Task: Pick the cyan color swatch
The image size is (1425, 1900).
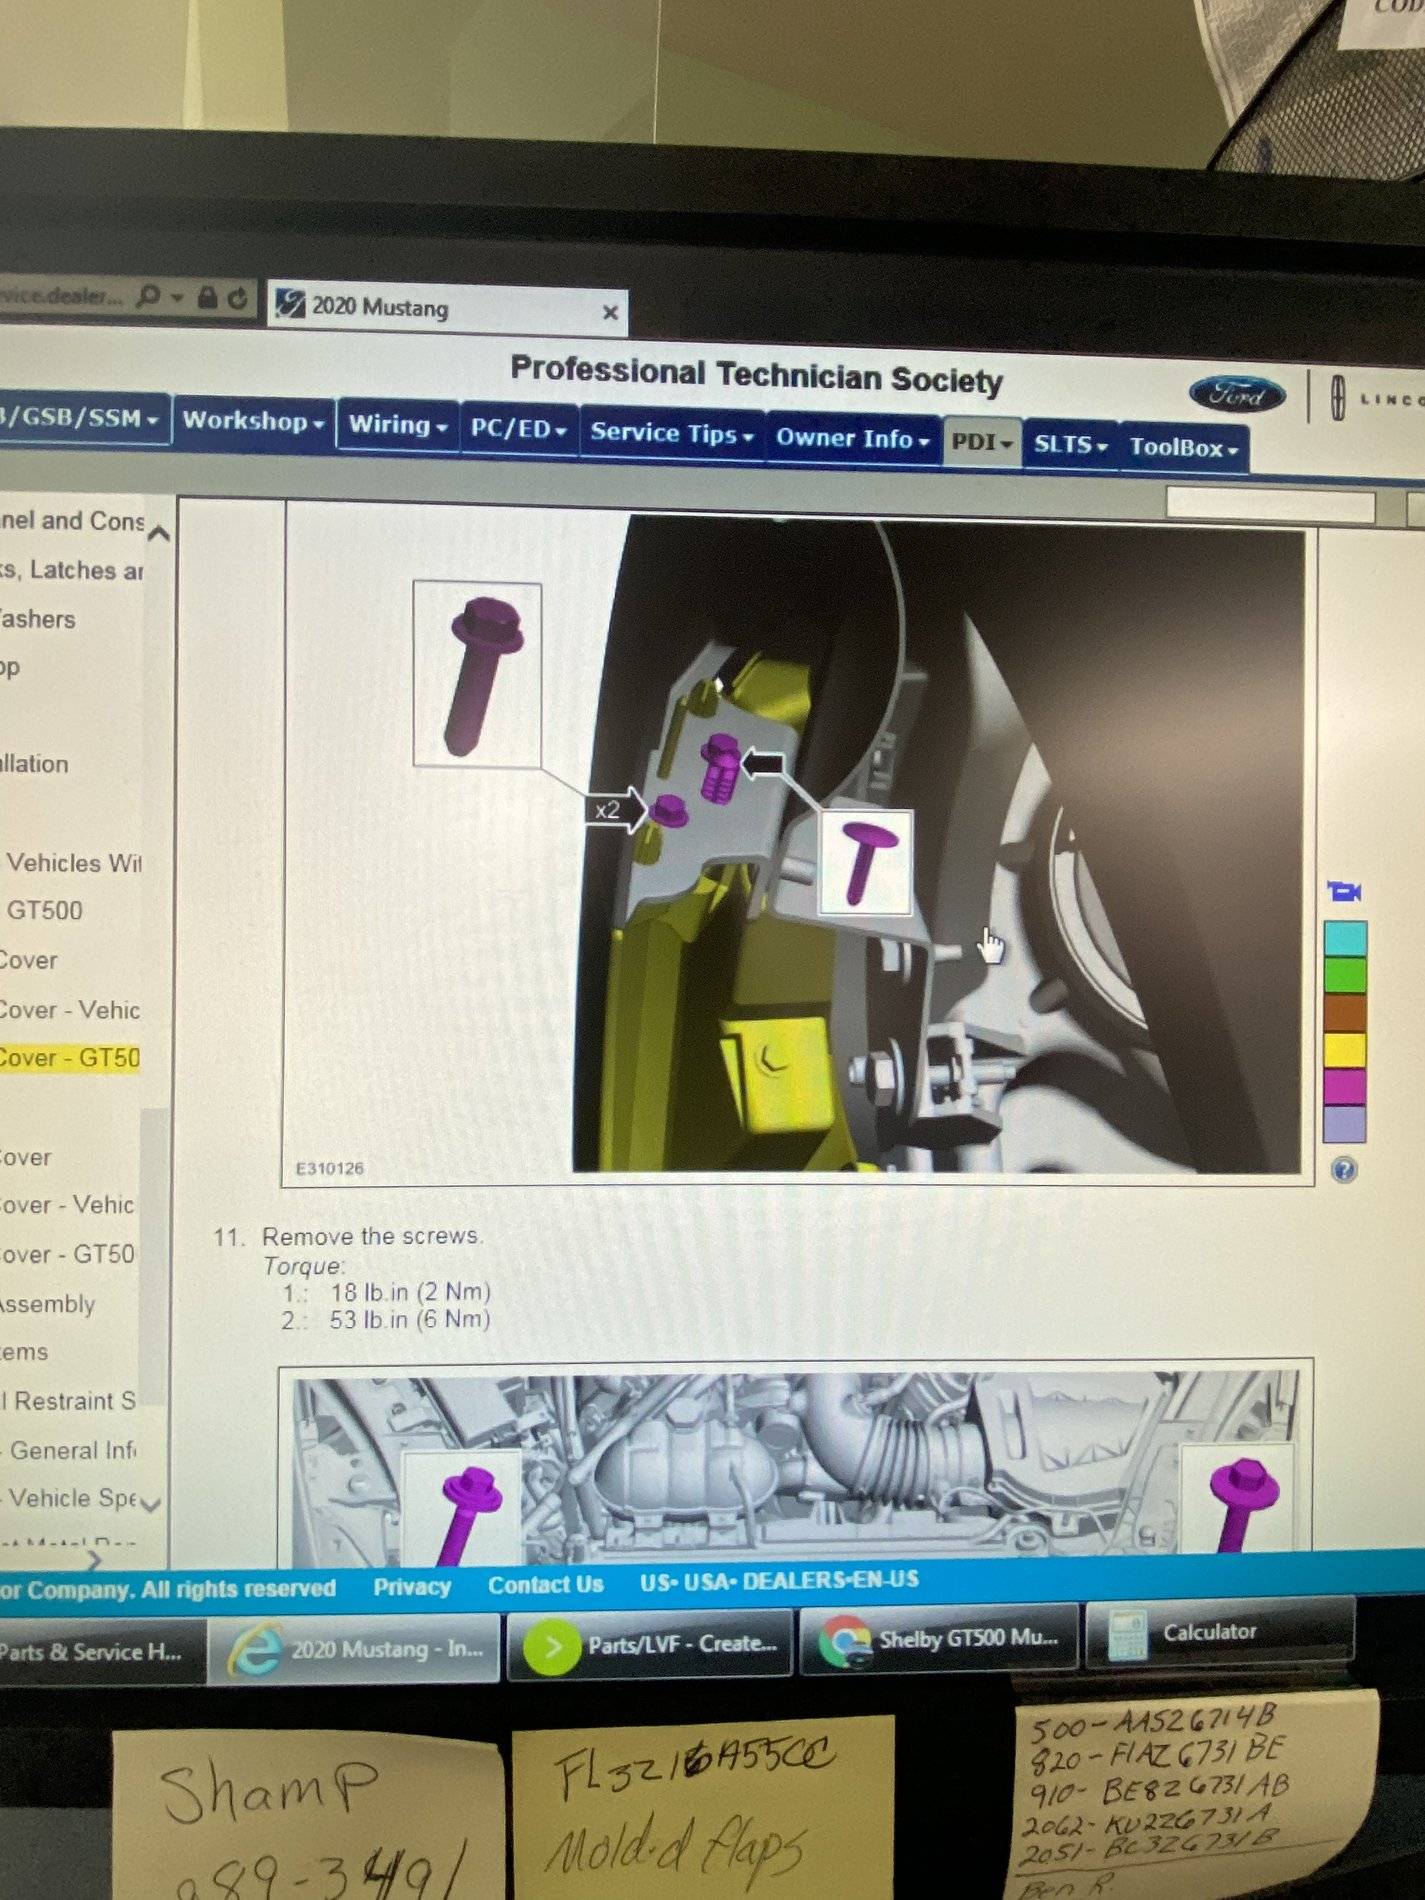Action: click(x=1345, y=938)
